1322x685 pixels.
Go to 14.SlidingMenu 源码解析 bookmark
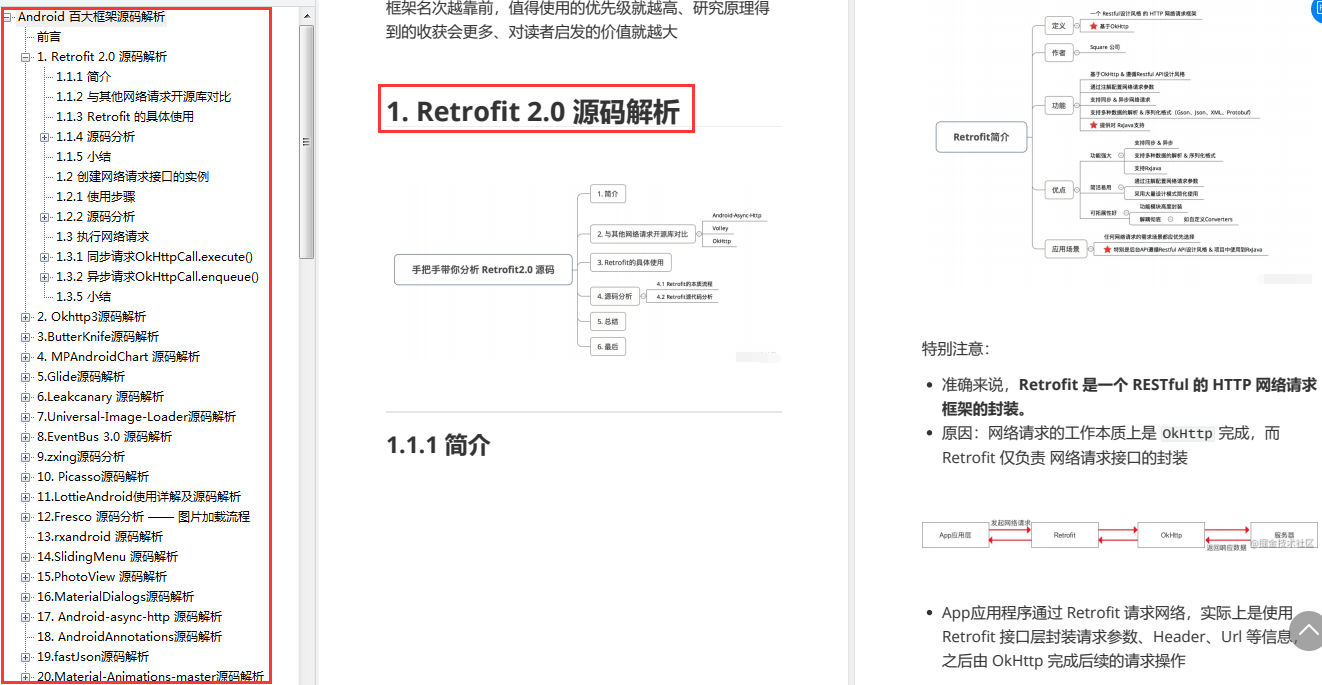coord(107,557)
